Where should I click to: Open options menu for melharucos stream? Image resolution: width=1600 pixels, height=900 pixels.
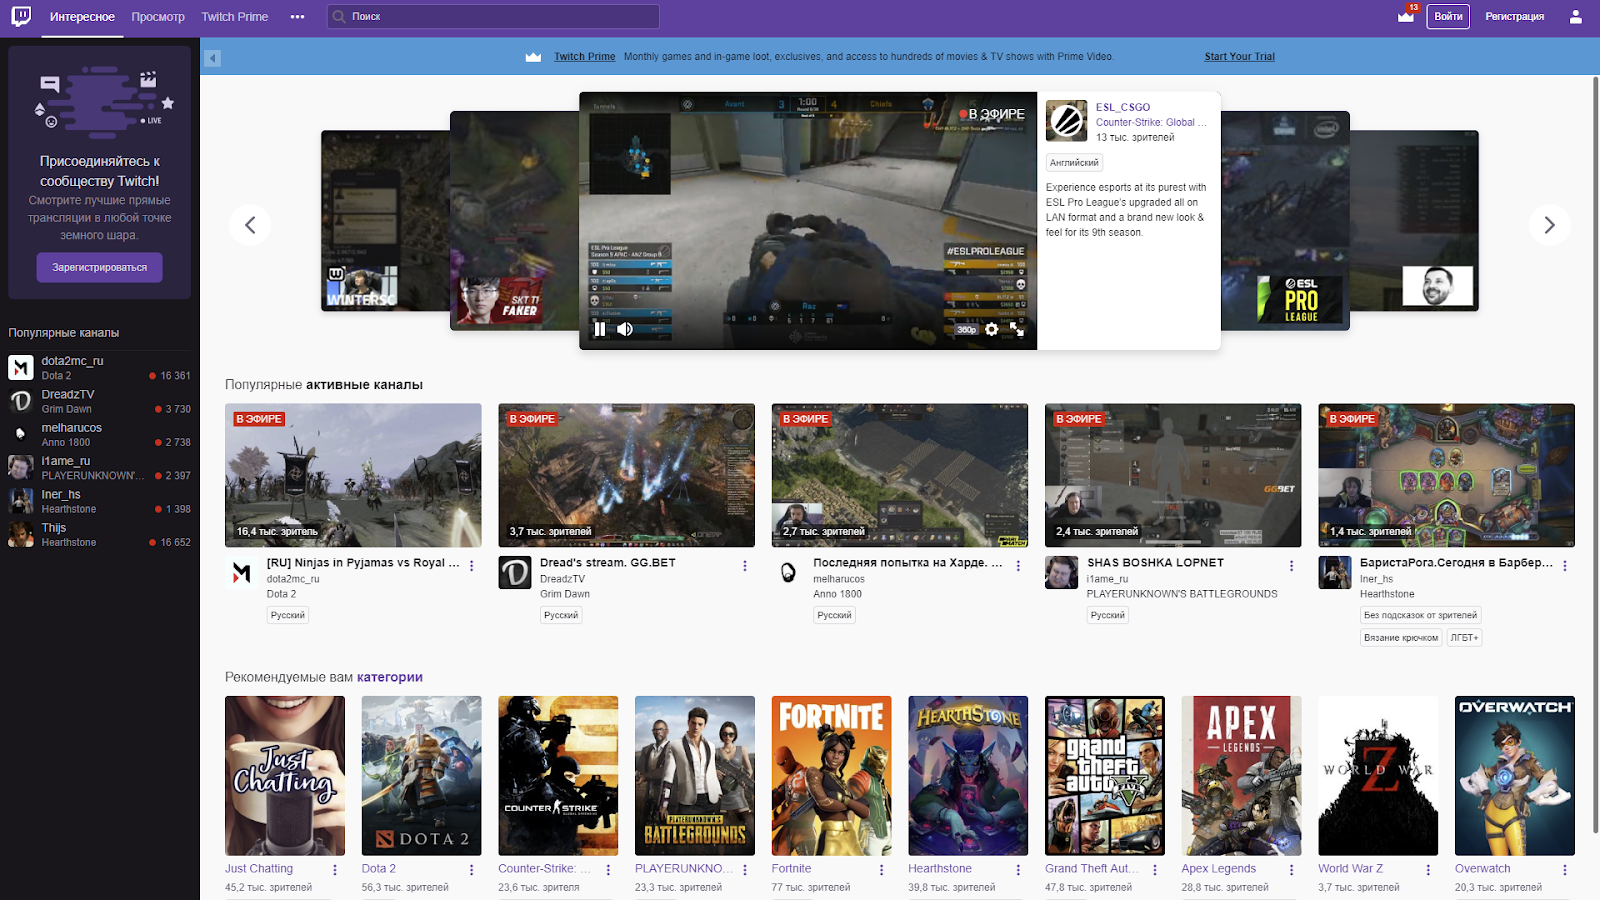[1018, 566]
